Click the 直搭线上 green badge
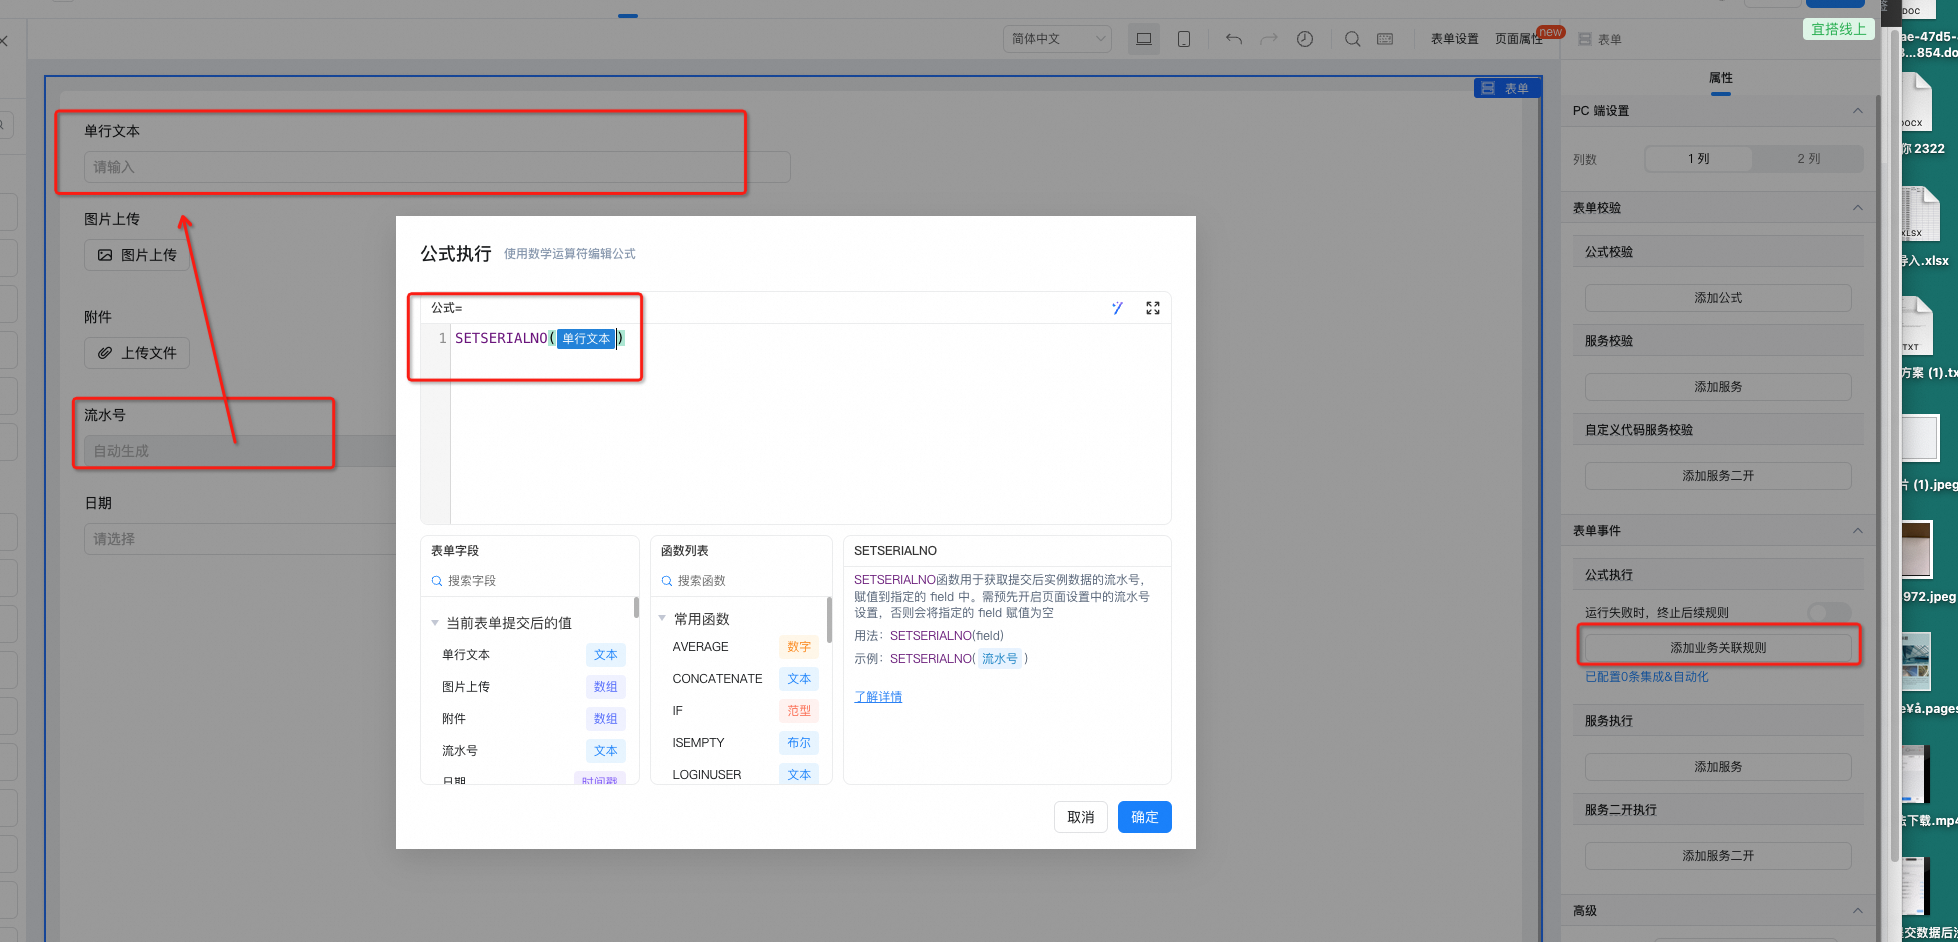The height and width of the screenshot is (942, 1958). (x=1838, y=29)
